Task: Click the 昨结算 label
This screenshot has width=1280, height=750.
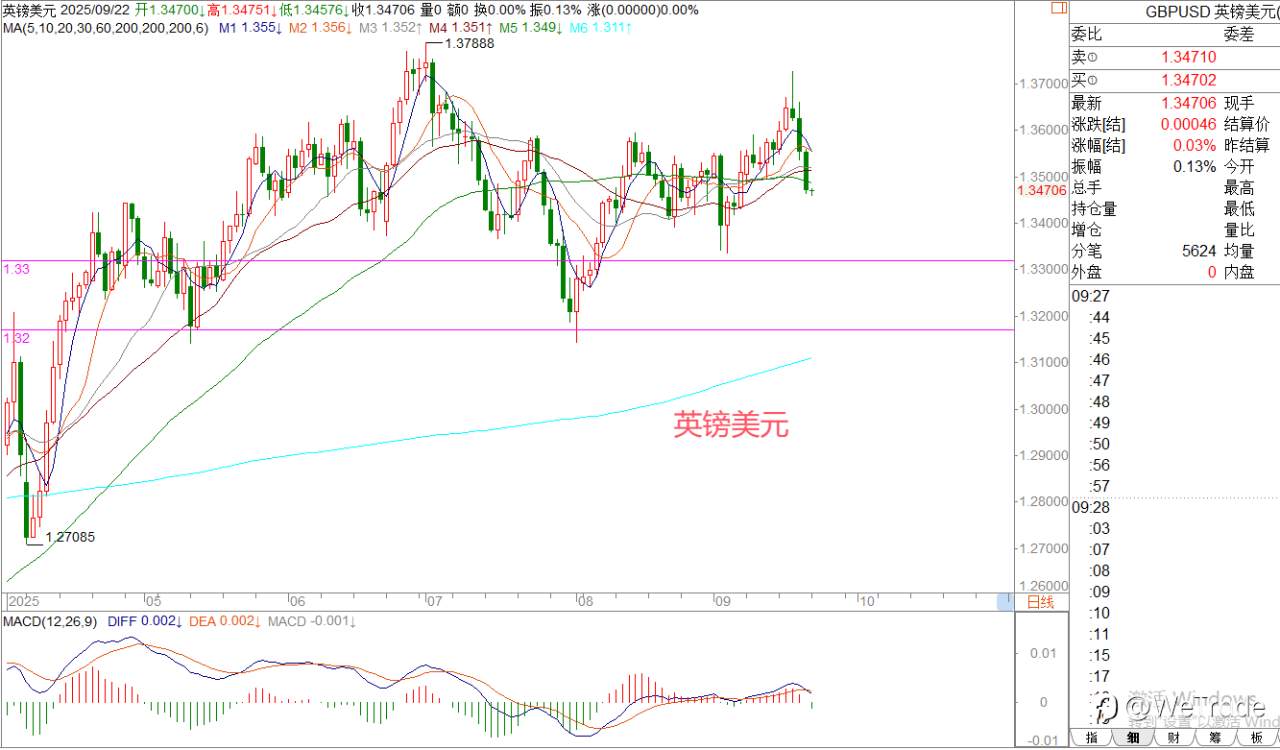Action: tap(1247, 145)
